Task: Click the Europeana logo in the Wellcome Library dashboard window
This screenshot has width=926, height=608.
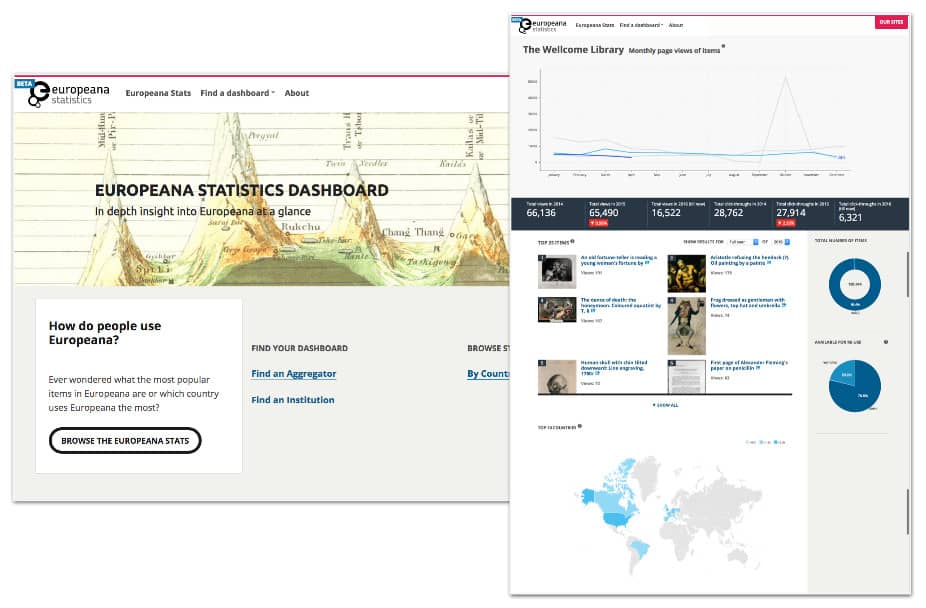Action: (543, 25)
